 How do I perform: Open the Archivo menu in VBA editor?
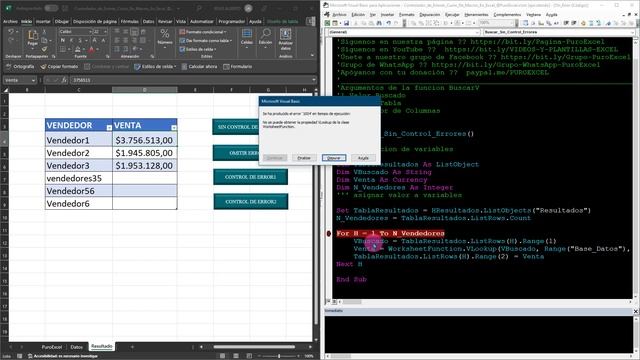pyautogui.click(x=339, y=14)
